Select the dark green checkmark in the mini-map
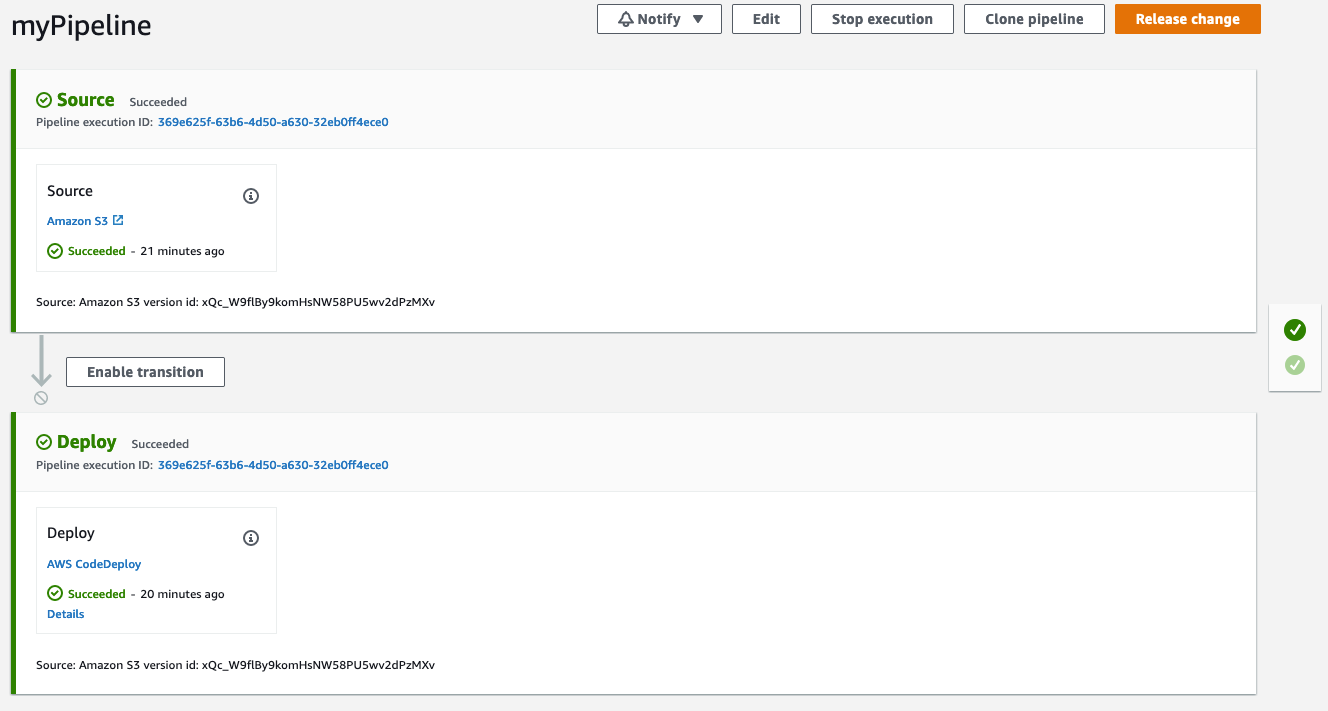Screen dimensions: 1328x711 [1295, 329]
